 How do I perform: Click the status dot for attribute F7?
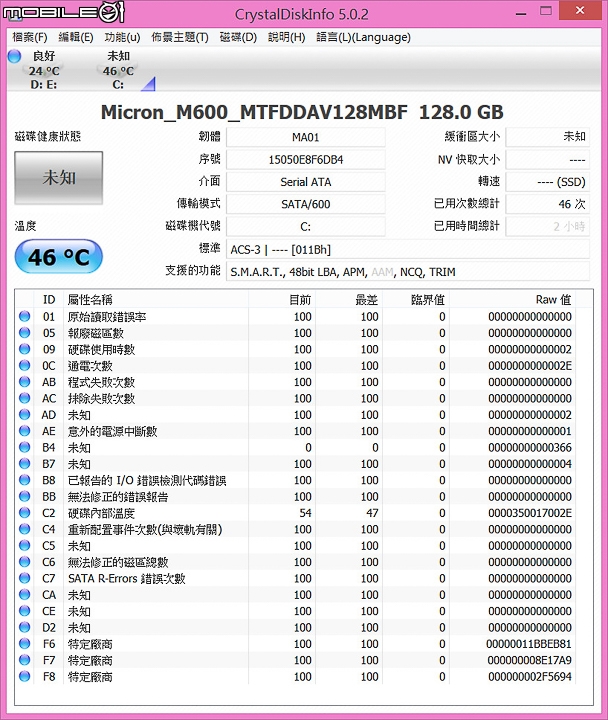tap(25, 660)
